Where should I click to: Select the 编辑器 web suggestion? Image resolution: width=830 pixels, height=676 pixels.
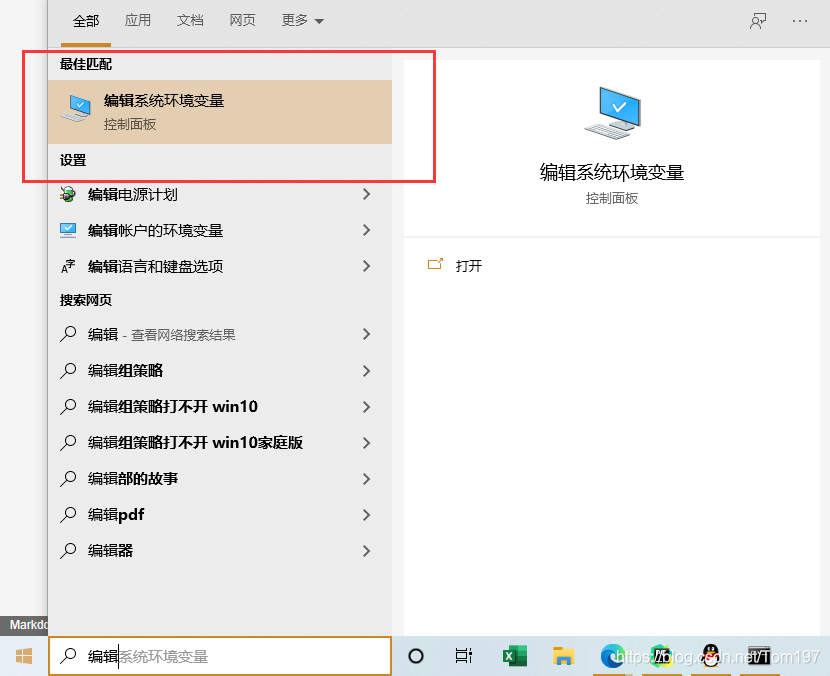coord(220,551)
